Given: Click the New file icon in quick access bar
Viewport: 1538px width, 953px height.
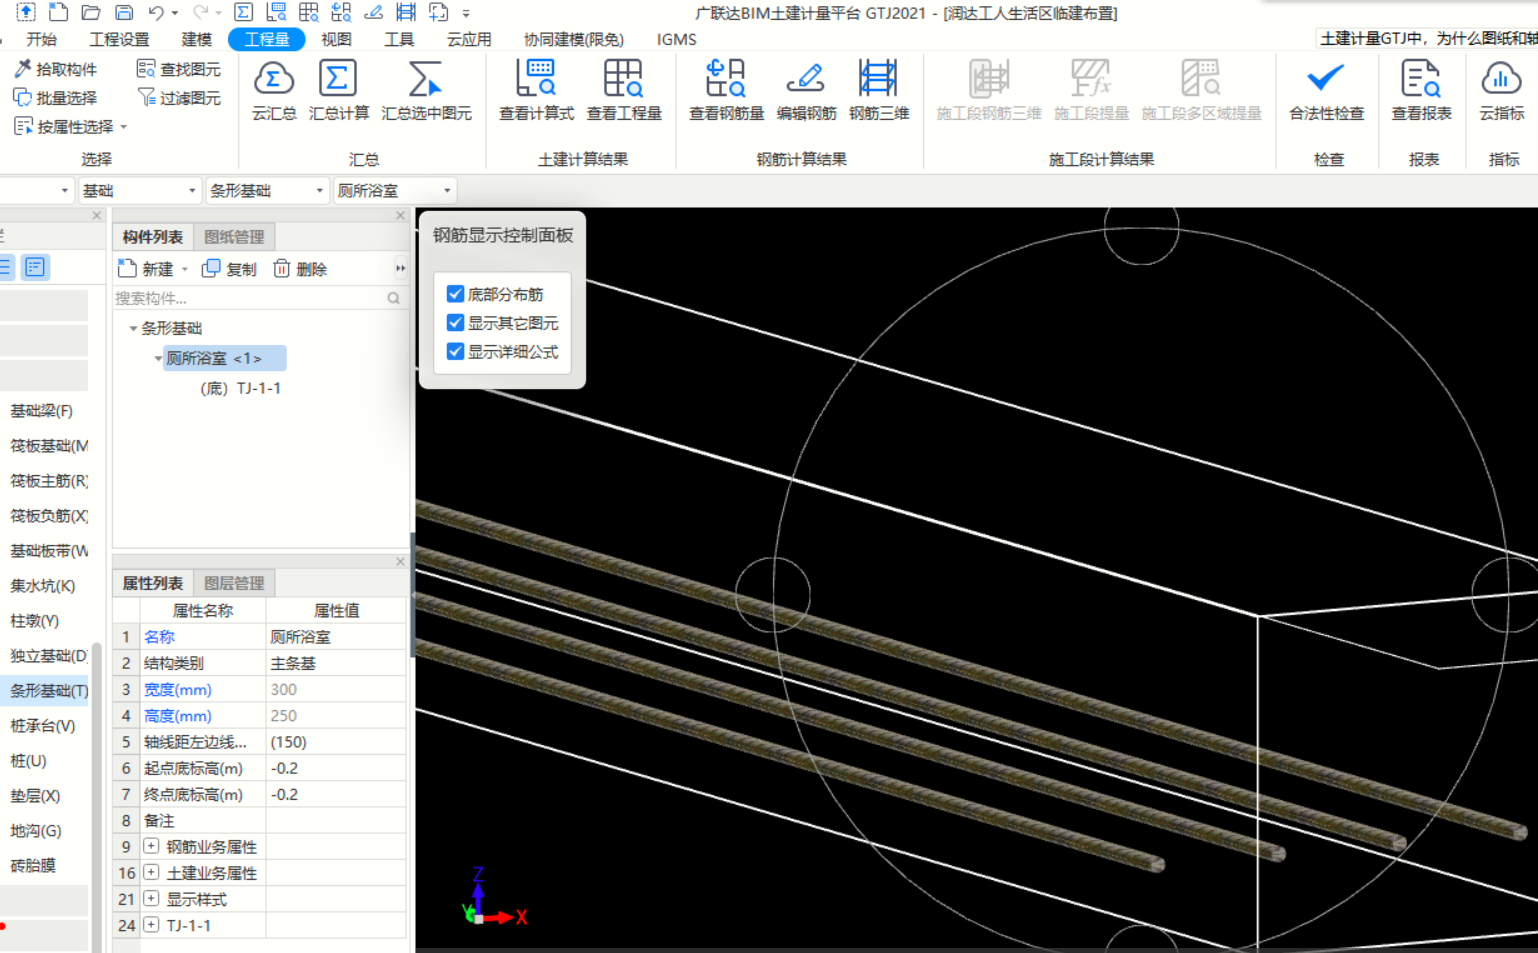Looking at the screenshot, I should (x=58, y=12).
